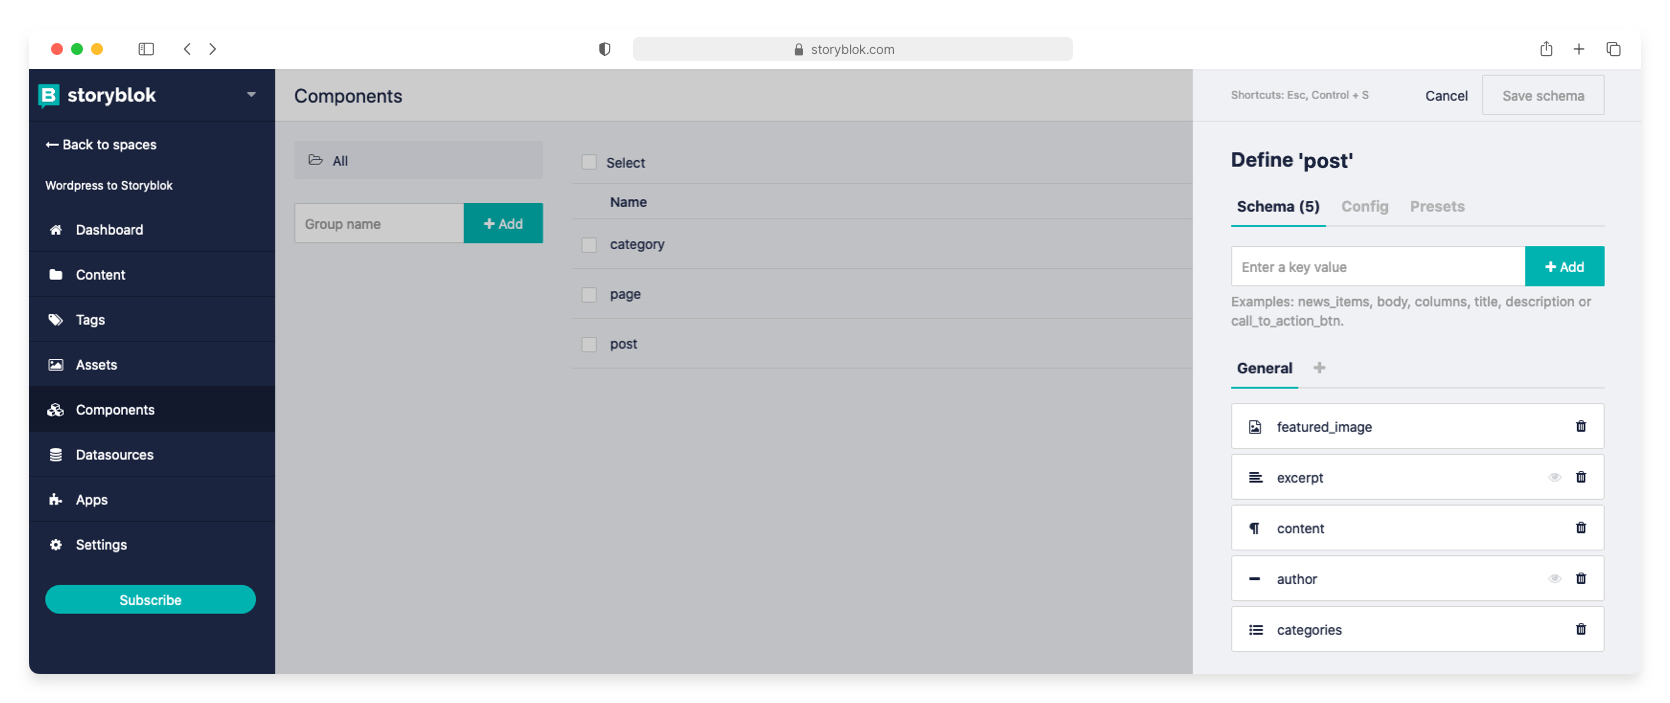Switch to the Presets tab
Viewport: 1670px width, 703px height.
pos(1437,207)
